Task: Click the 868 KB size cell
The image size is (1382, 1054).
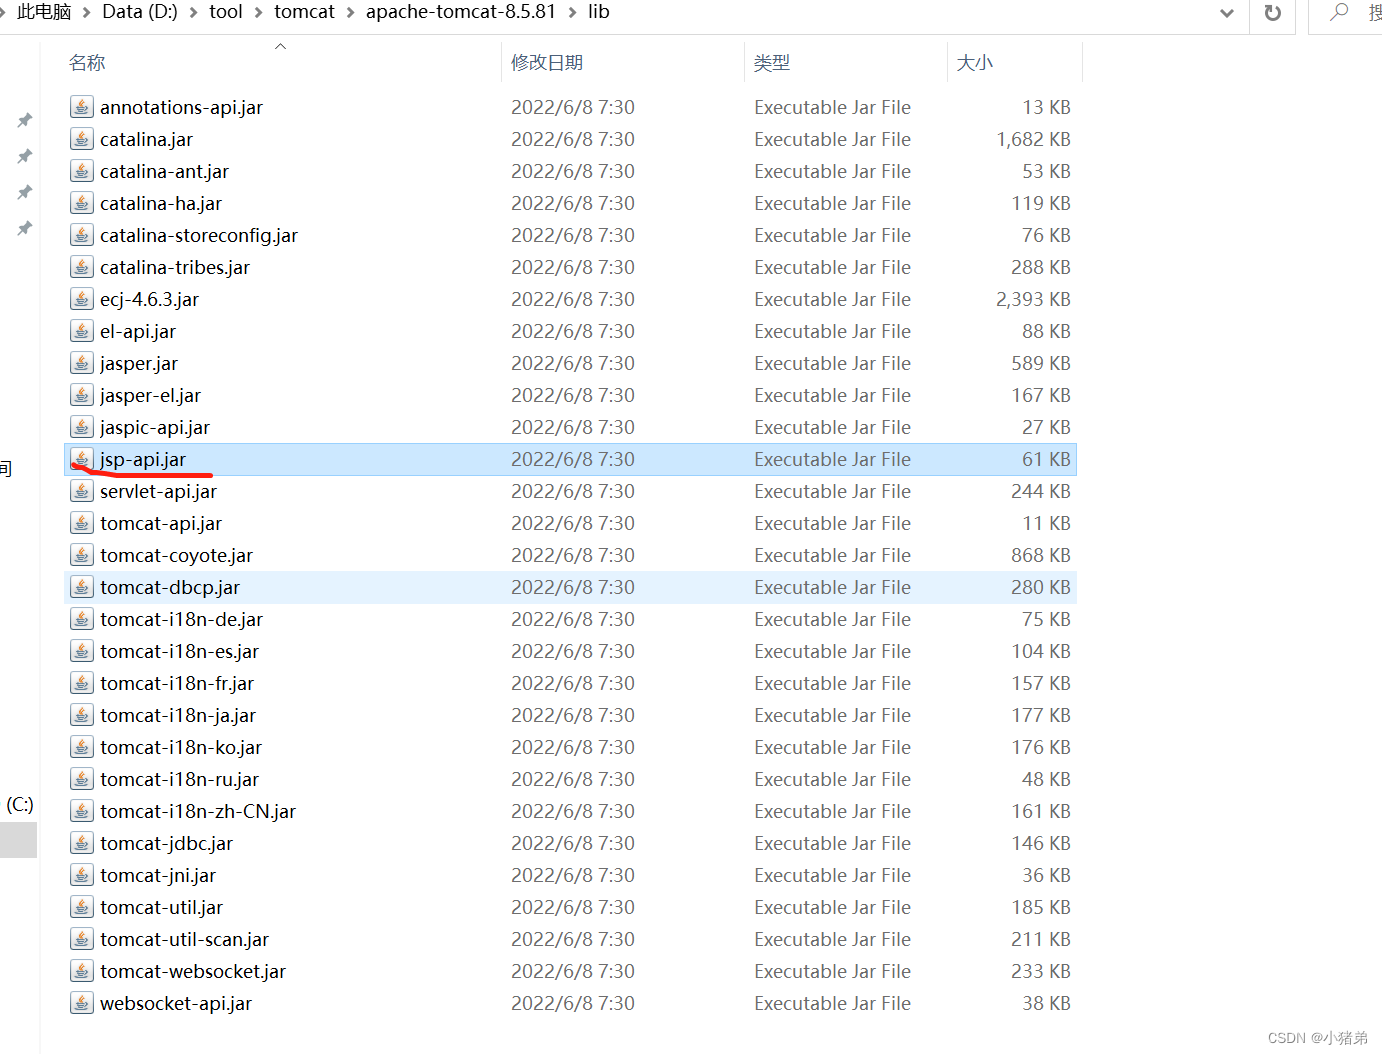Action: pos(1041,555)
